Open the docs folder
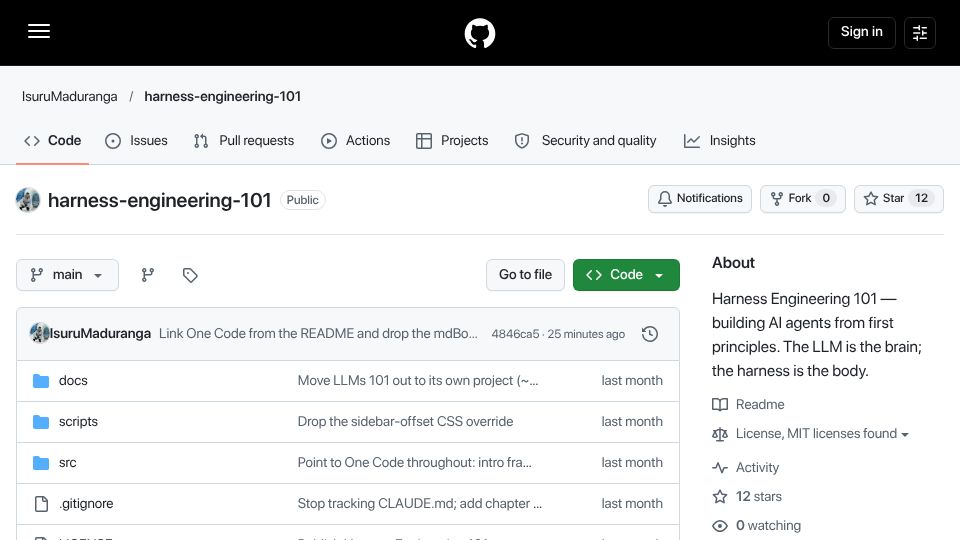The width and height of the screenshot is (960, 540). point(73,381)
